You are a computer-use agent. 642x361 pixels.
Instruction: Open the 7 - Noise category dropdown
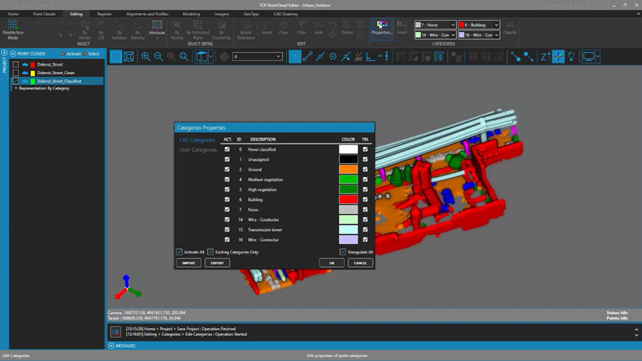(435, 25)
